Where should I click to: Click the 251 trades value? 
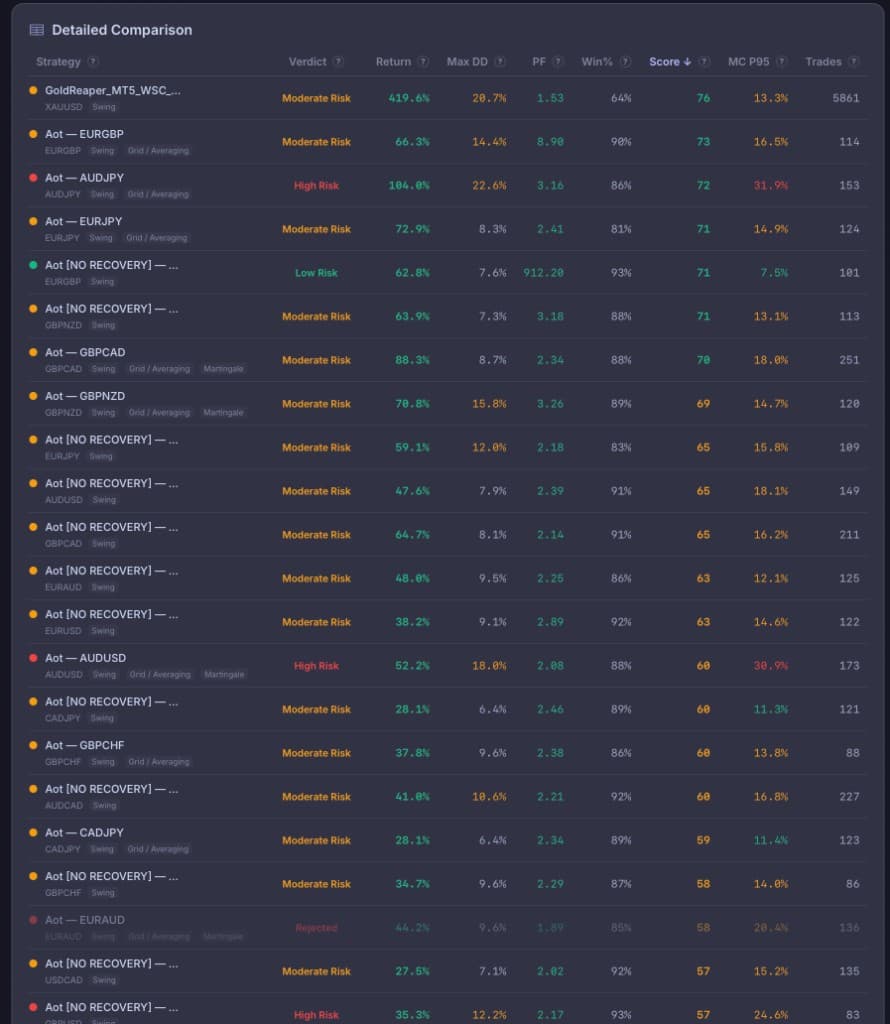tap(849, 360)
